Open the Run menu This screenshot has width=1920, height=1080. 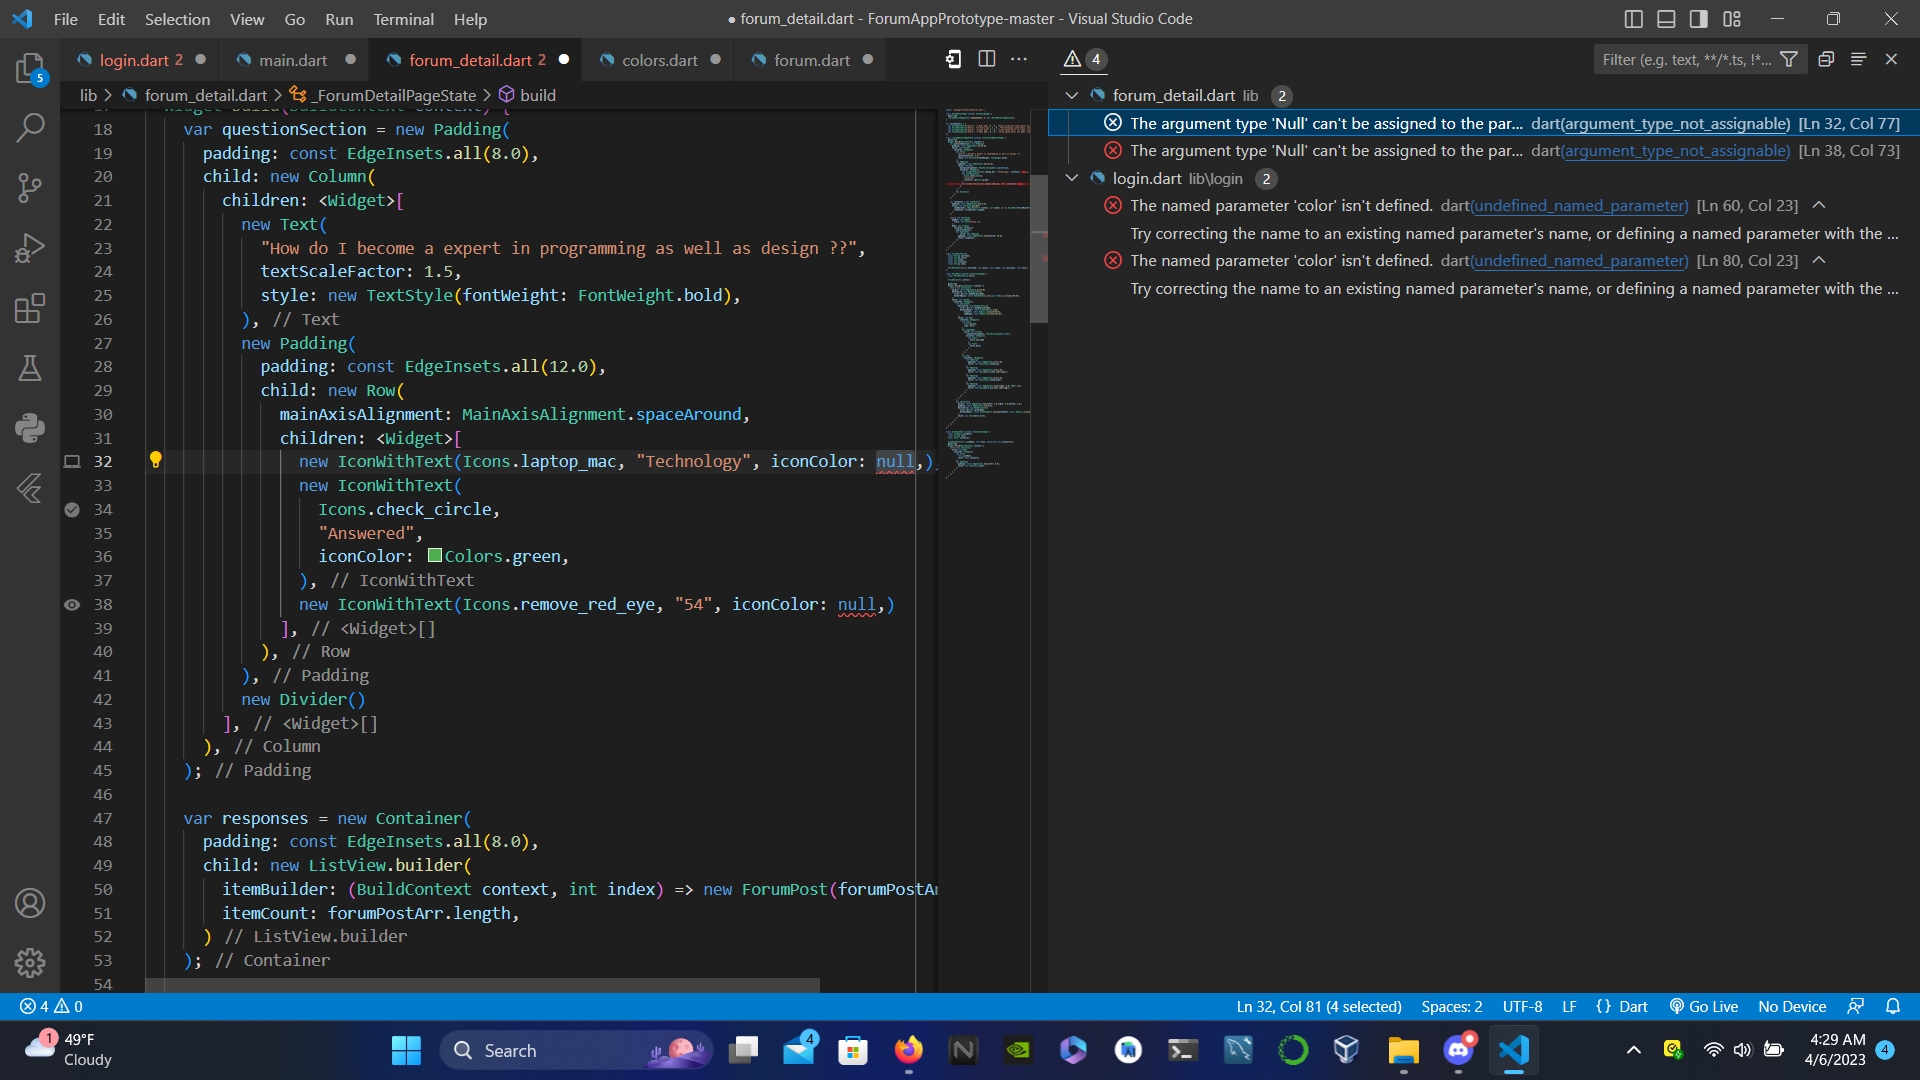[x=339, y=19]
